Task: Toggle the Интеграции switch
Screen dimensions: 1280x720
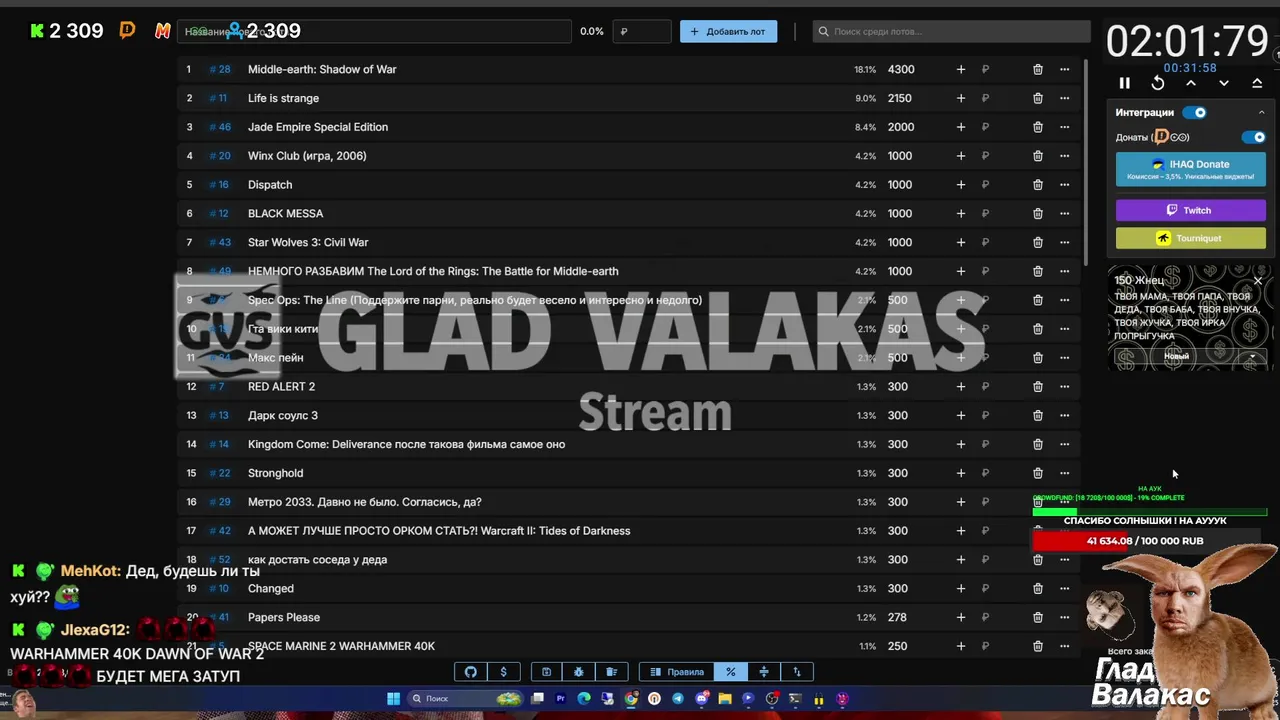Action: click(1195, 113)
